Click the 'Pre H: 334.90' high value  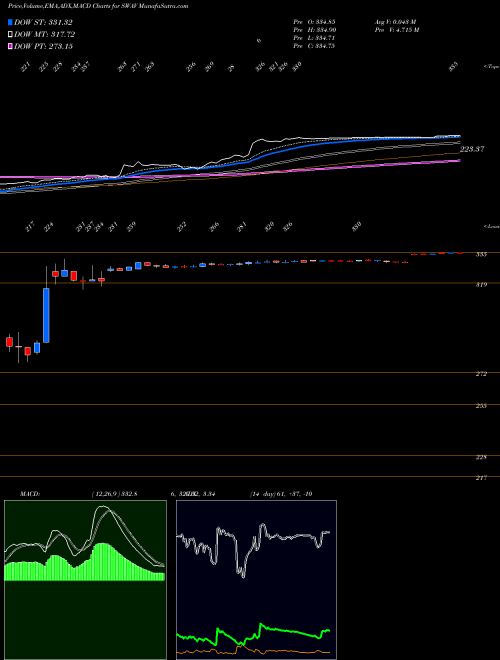coord(314,30)
